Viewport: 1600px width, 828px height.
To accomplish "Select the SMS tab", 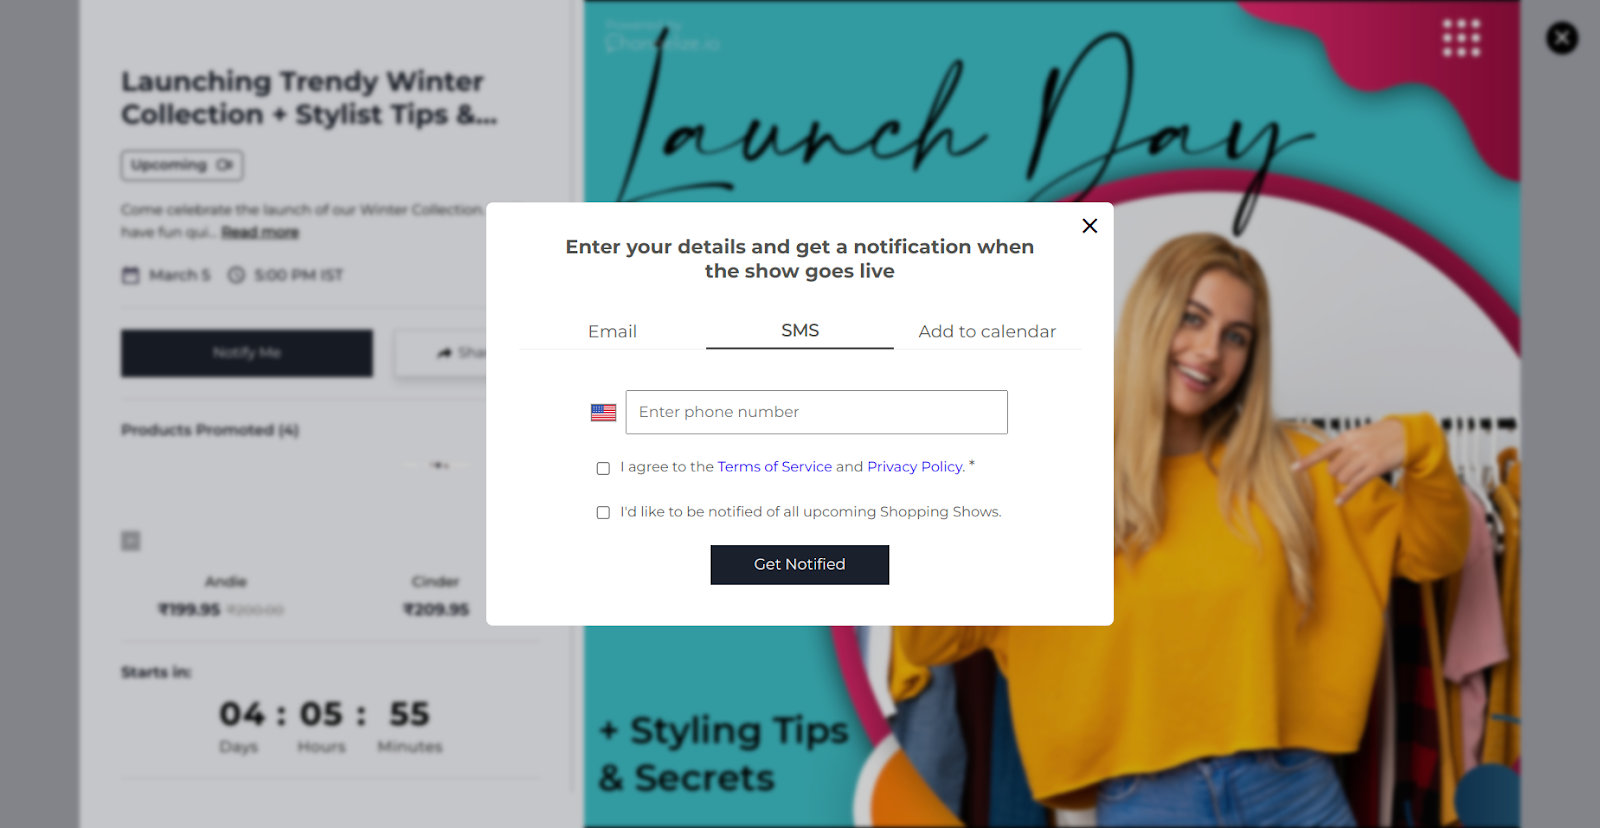I will [x=800, y=330].
